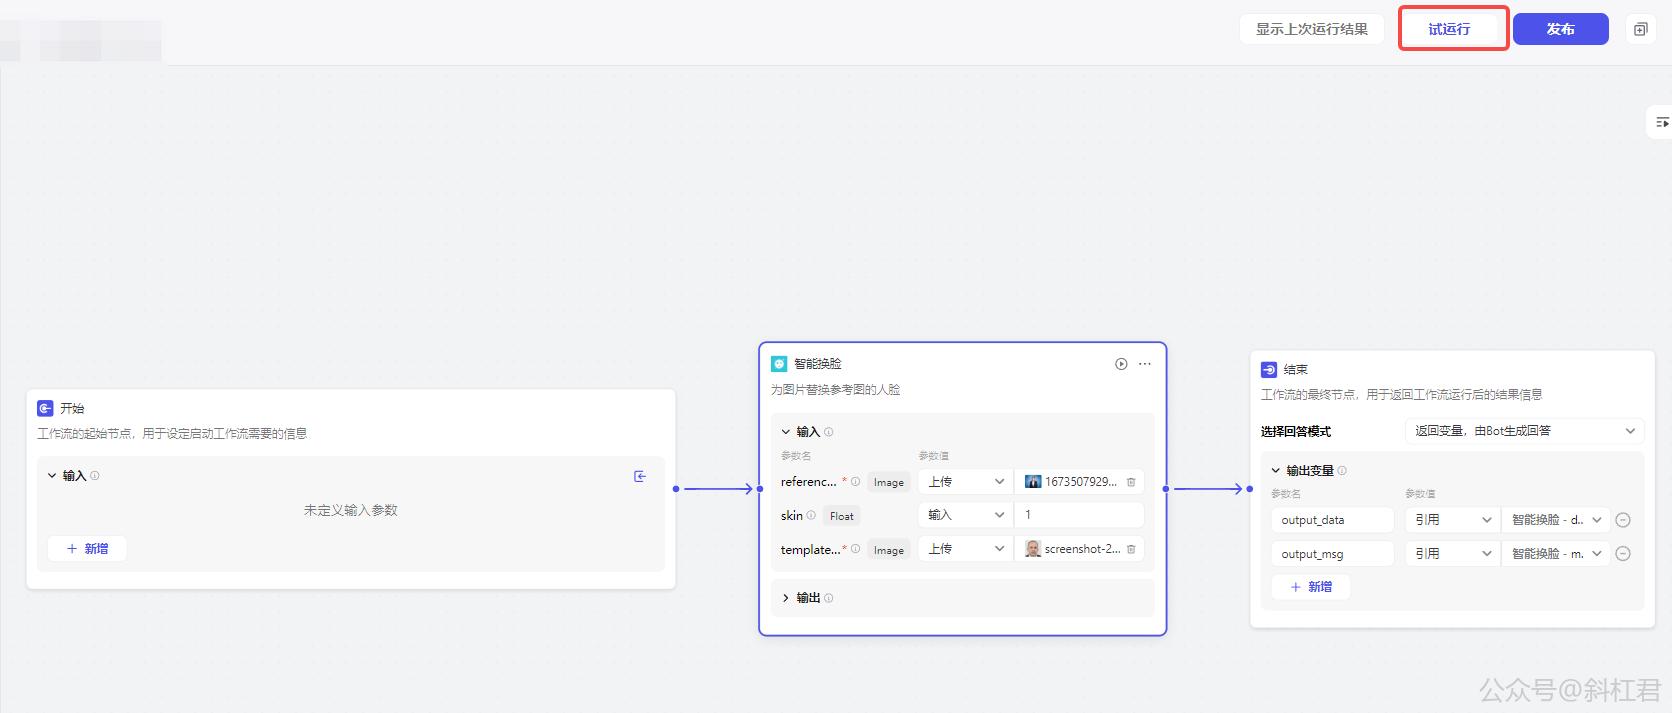Click 新增 button in the 开始 node
The width and height of the screenshot is (1672, 713).
87,548
